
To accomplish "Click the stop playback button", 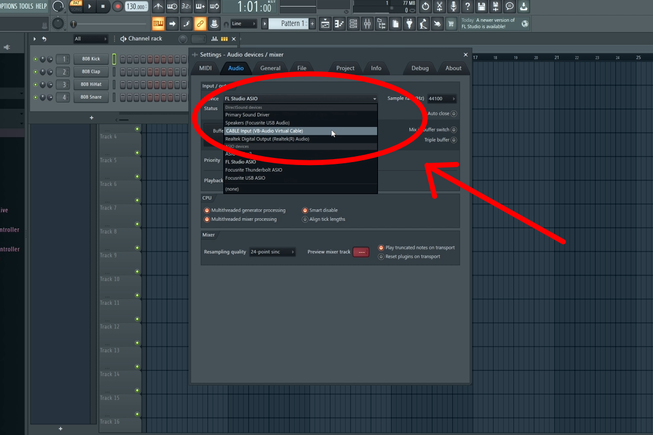I will tap(103, 7).
